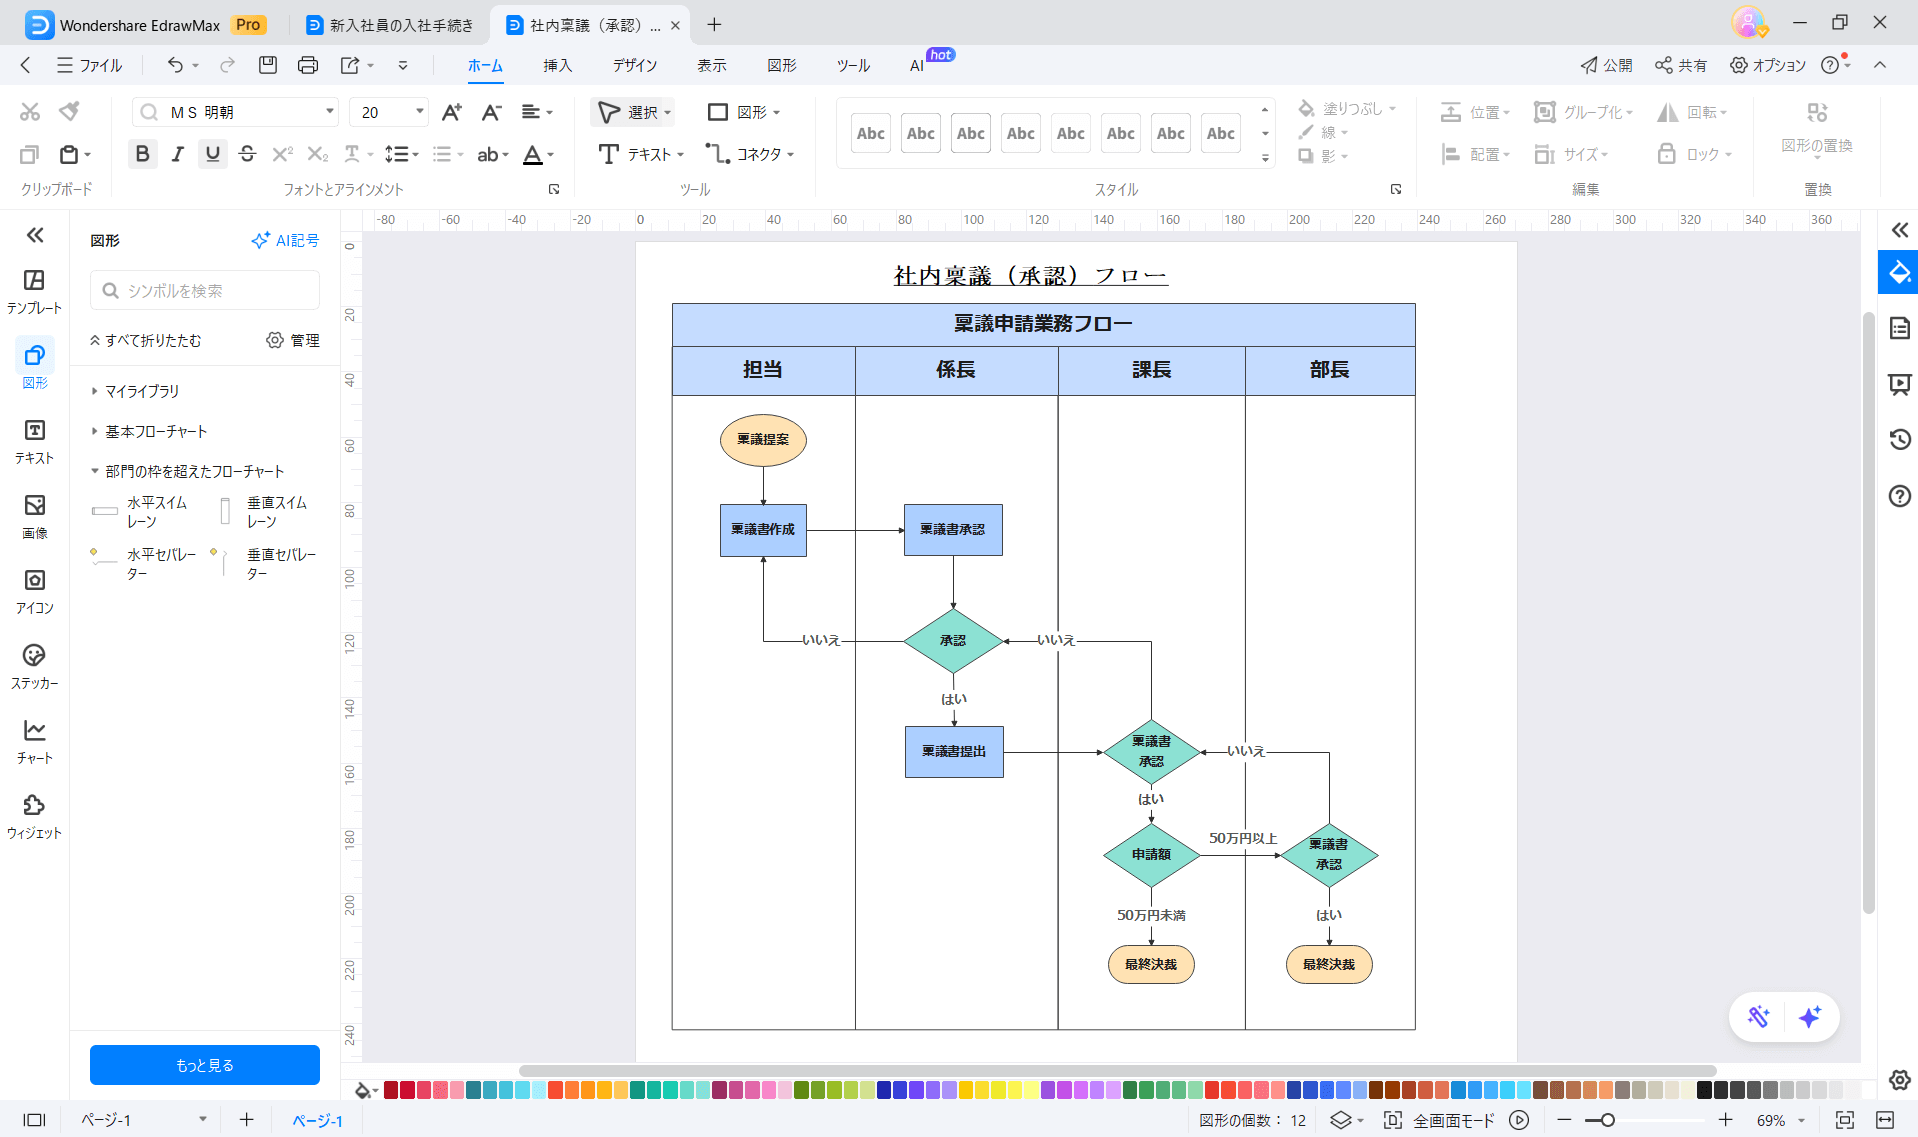Image resolution: width=1918 pixels, height=1137 pixels.
Task: Switch to the ツール ribbon tab
Action: pos(853,65)
